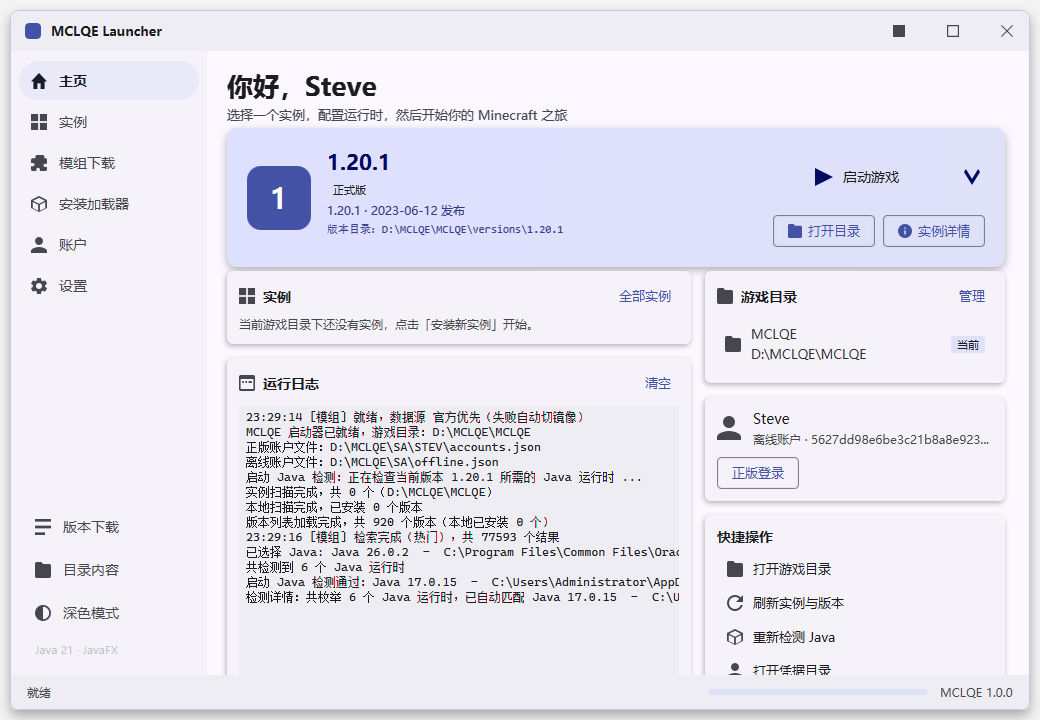Click the gear icon for 设置
This screenshot has width=1040, height=720.
pos(39,286)
